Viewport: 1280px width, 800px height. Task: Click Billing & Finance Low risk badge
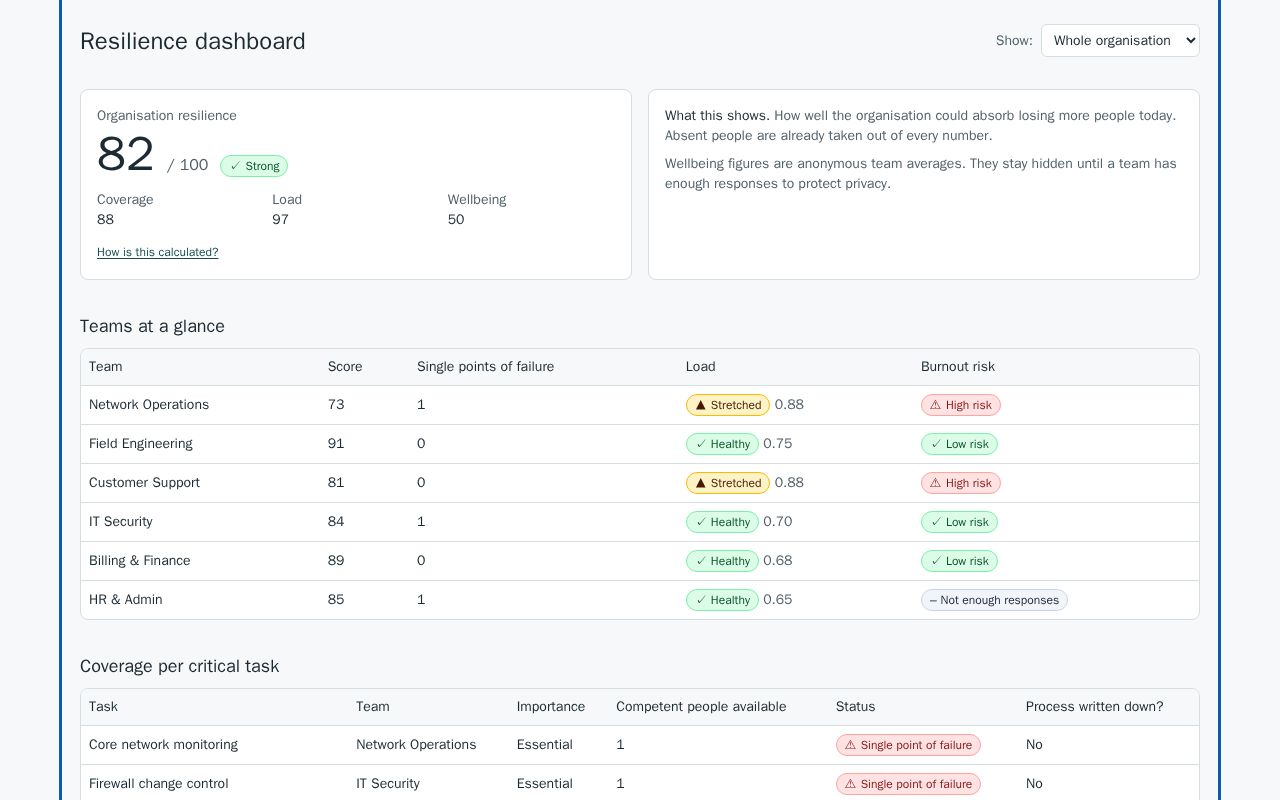click(x=959, y=561)
